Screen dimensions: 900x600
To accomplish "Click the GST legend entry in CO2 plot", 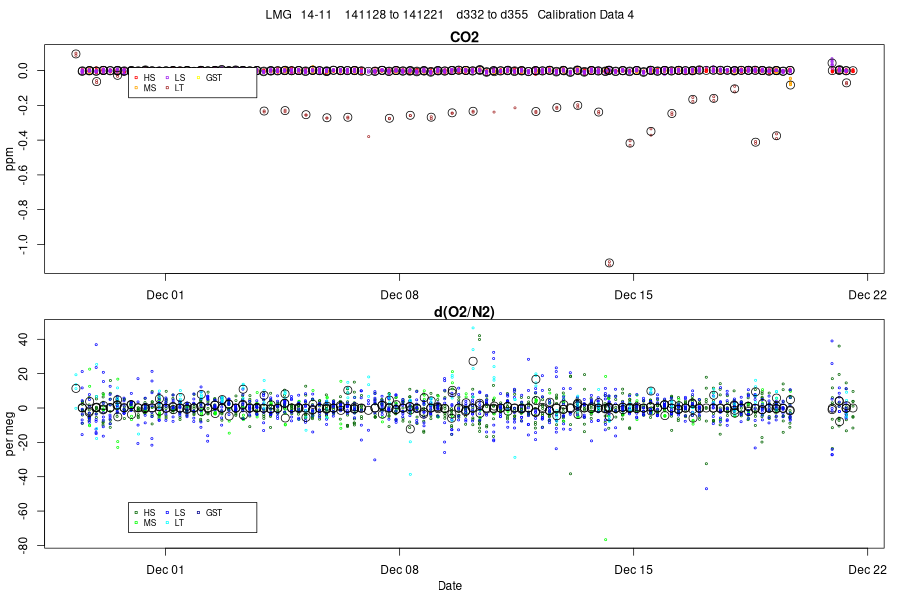I will tap(210, 78).
